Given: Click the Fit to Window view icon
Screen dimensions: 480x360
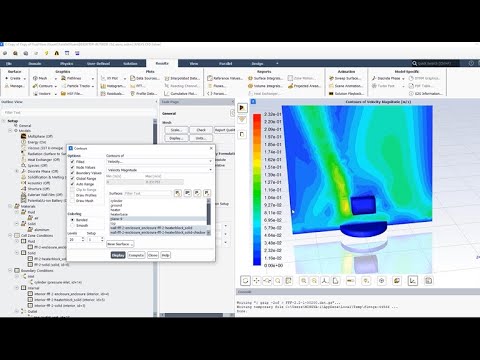Looking at the screenshot, I should 289,281.
